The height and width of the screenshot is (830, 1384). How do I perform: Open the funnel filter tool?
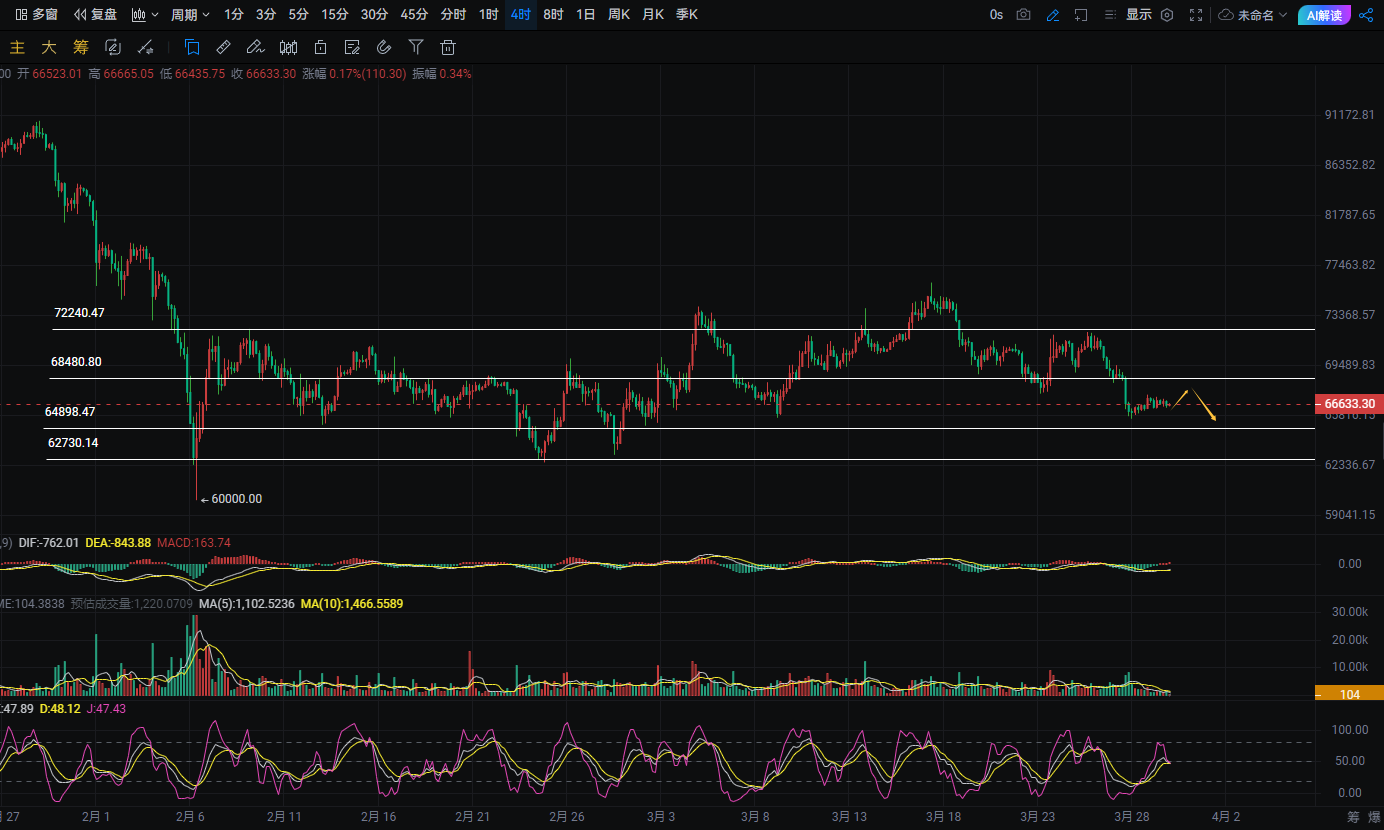click(x=416, y=47)
